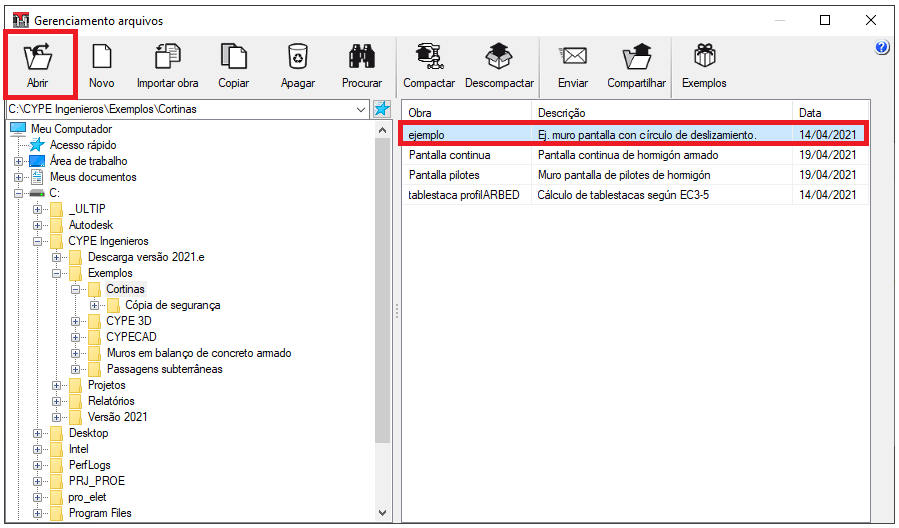Open help via blue question mark
This screenshot has width=899, height=528.
tap(882, 47)
